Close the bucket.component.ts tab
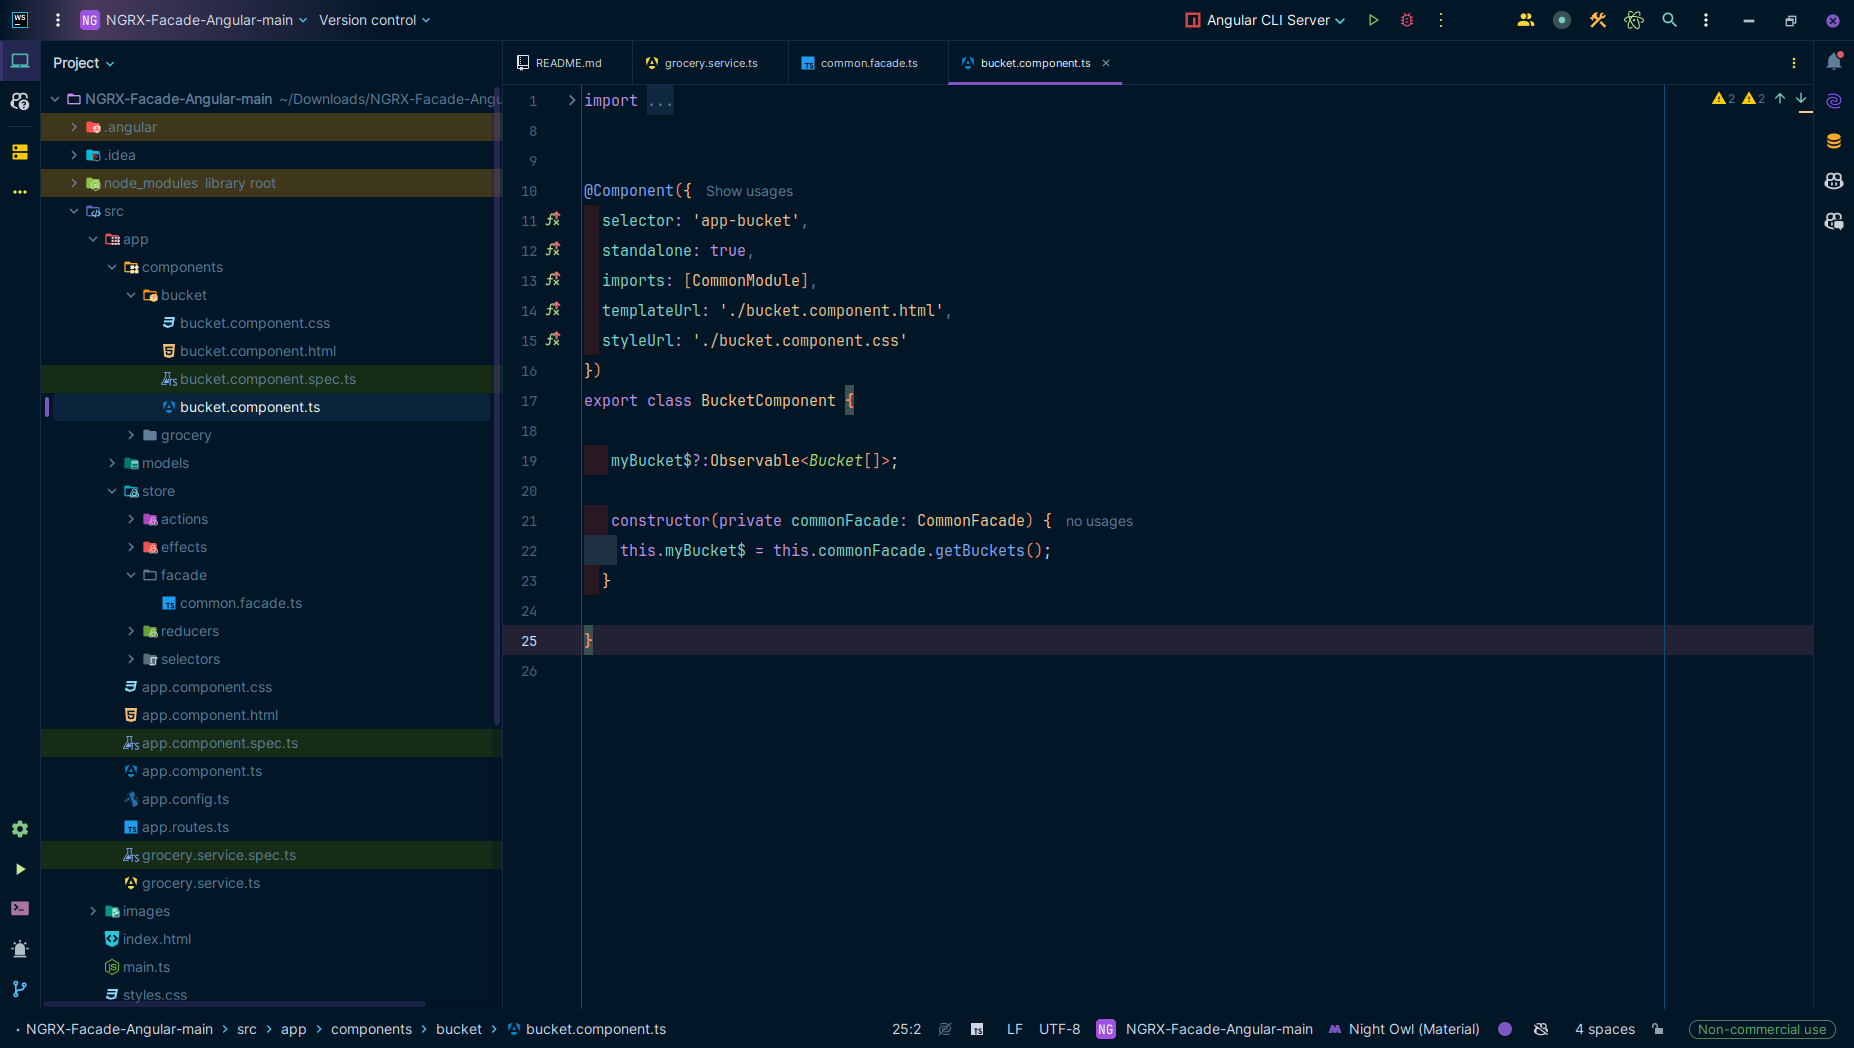1854x1048 pixels. pyautogui.click(x=1106, y=63)
